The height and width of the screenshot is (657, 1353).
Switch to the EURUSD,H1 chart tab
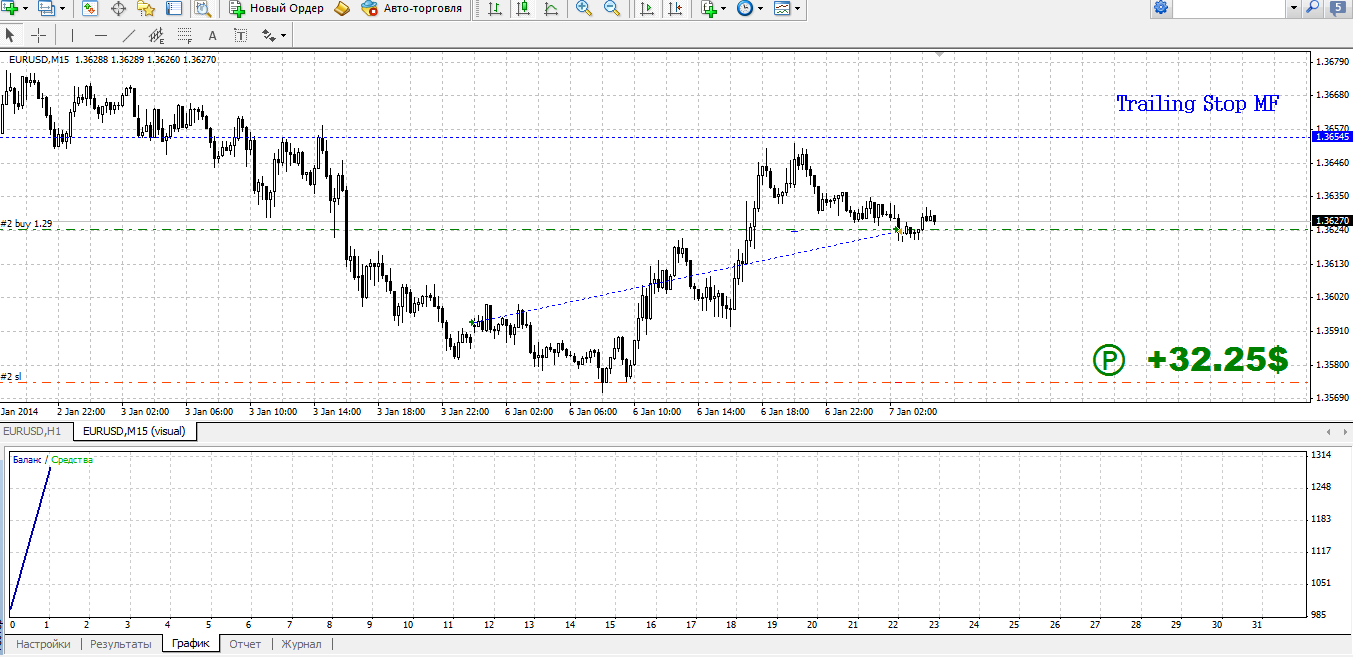(x=33, y=431)
